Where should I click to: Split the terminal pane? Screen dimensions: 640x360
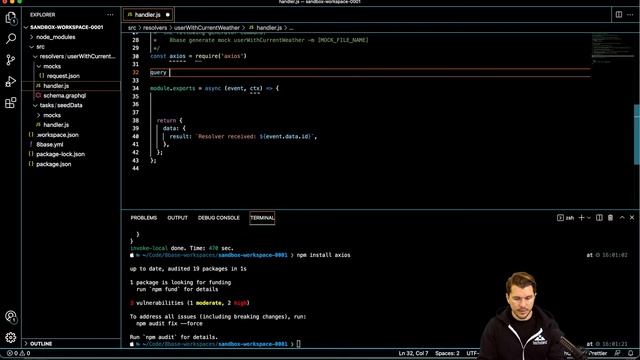pyautogui.click(x=599, y=218)
